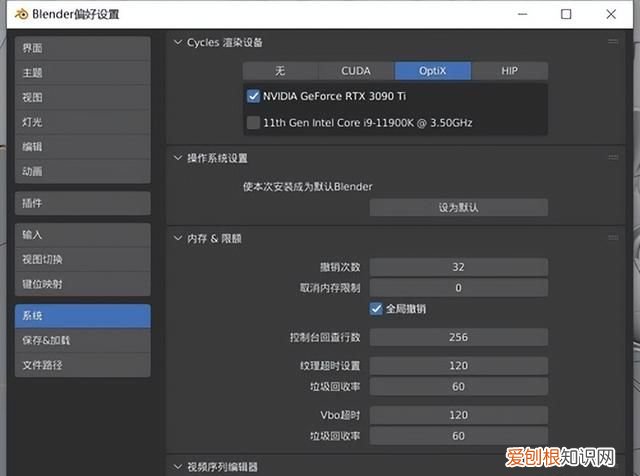Open the 视图 preferences tab
Screen dimensions: 640x476
(83, 98)
